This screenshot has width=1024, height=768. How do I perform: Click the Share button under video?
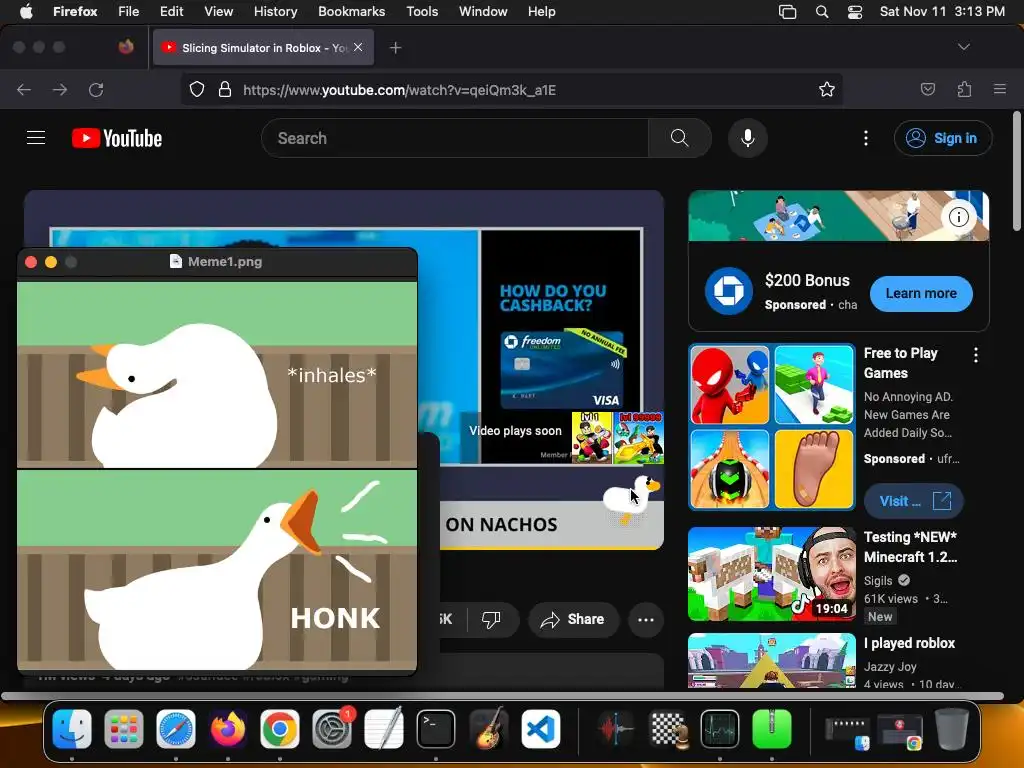tap(573, 619)
